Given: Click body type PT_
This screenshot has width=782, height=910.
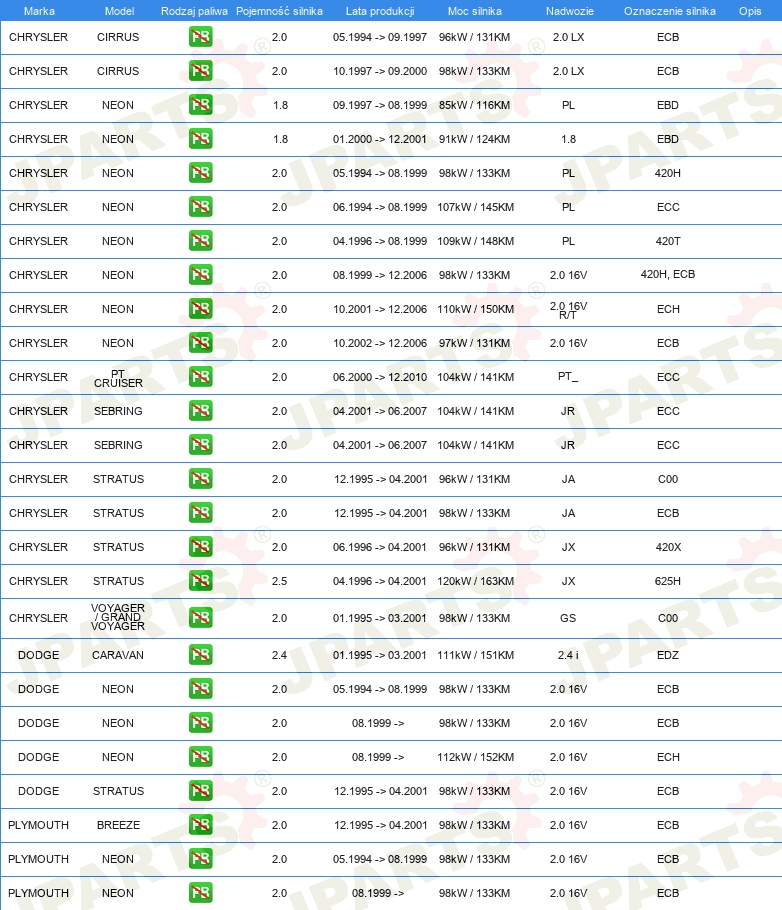Looking at the screenshot, I should [x=568, y=377].
